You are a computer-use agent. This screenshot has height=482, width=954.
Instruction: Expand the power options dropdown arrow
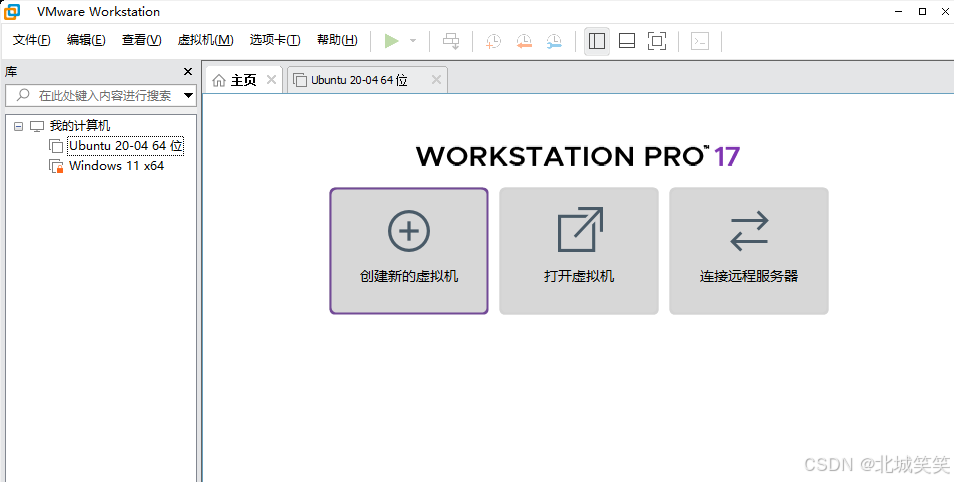[413, 41]
